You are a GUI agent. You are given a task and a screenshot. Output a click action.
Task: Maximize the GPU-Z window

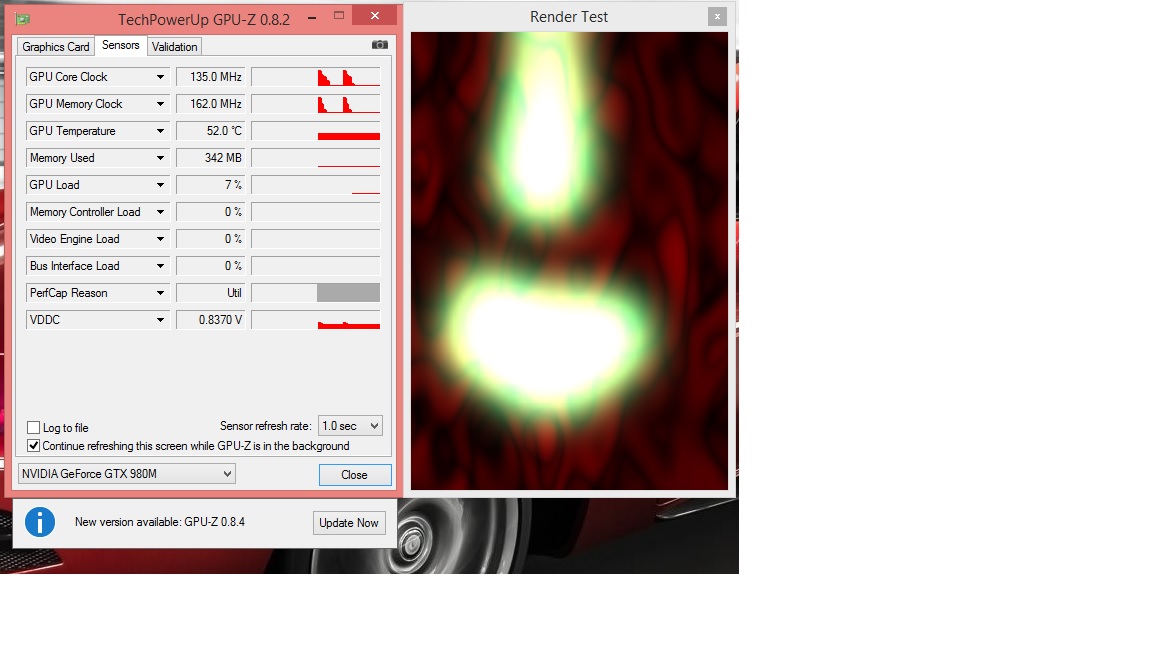(339, 15)
